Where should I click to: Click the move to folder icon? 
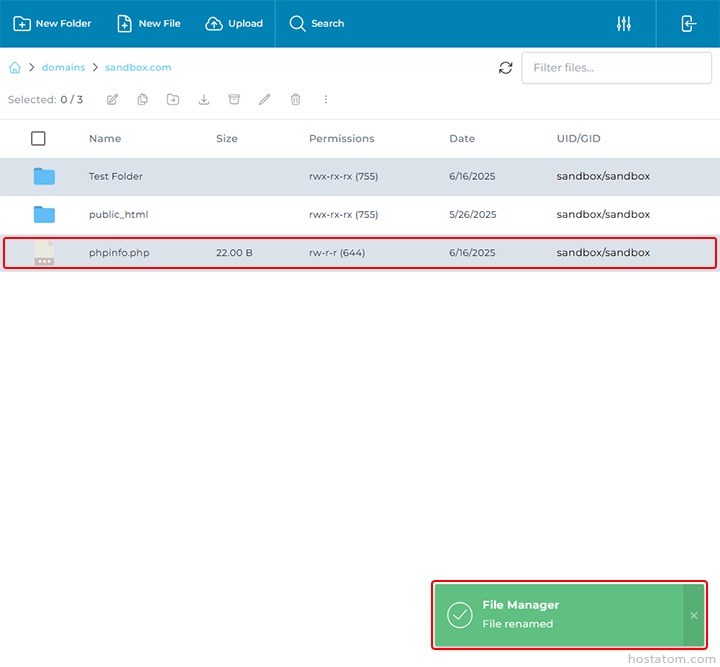click(173, 99)
